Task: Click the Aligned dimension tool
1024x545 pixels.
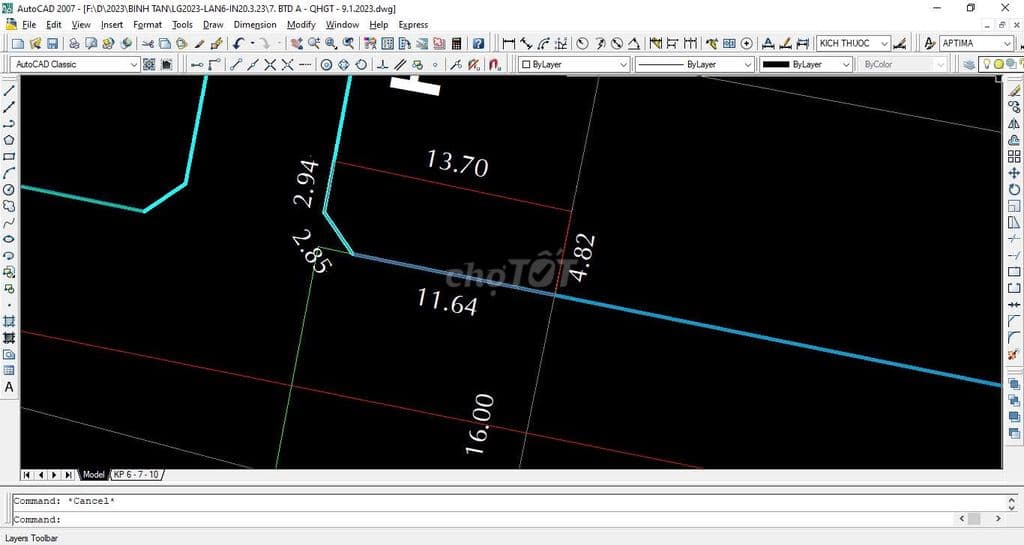Action: pyautogui.click(x=526, y=44)
